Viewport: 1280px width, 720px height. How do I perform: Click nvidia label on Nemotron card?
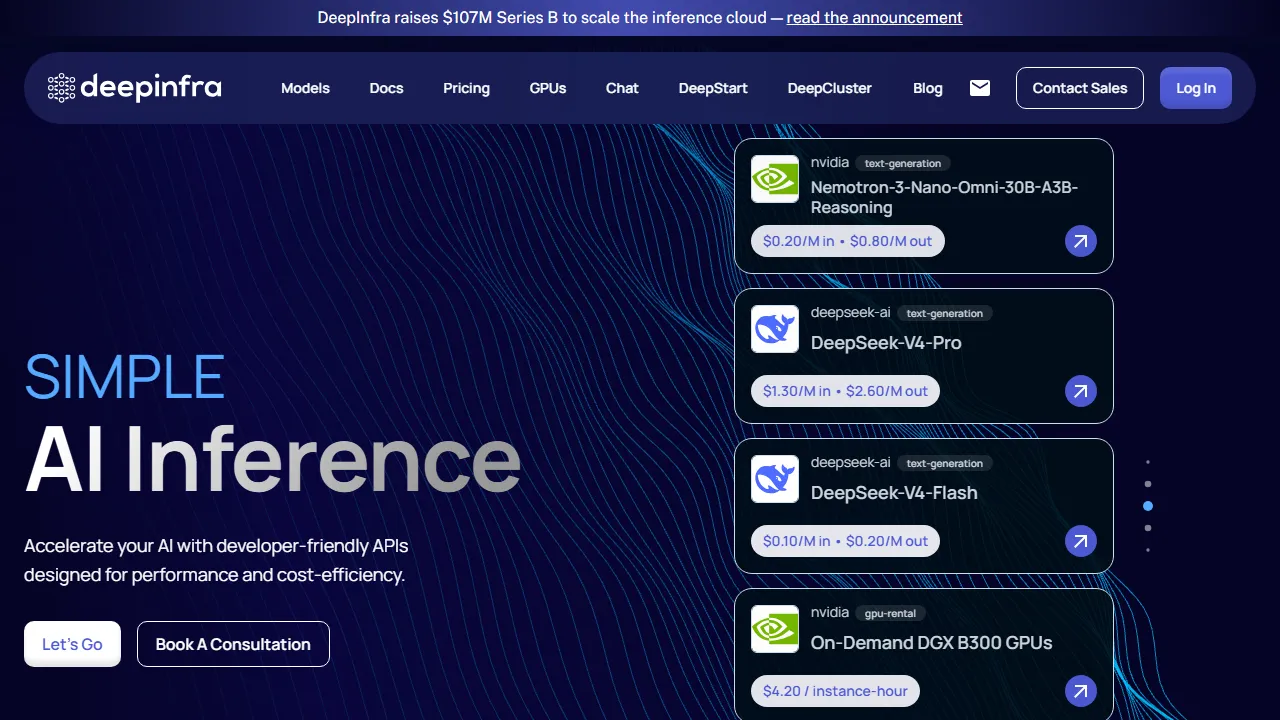pos(830,162)
